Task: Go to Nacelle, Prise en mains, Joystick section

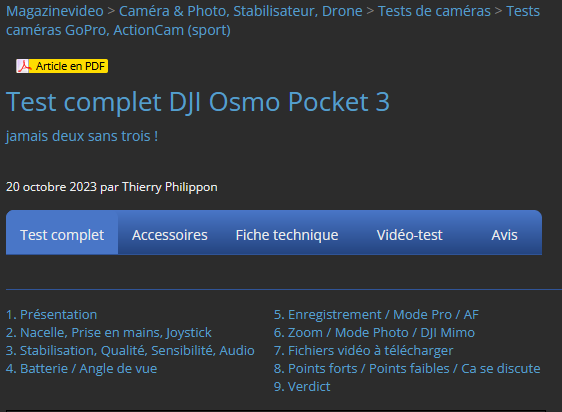Action: pos(109,333)
